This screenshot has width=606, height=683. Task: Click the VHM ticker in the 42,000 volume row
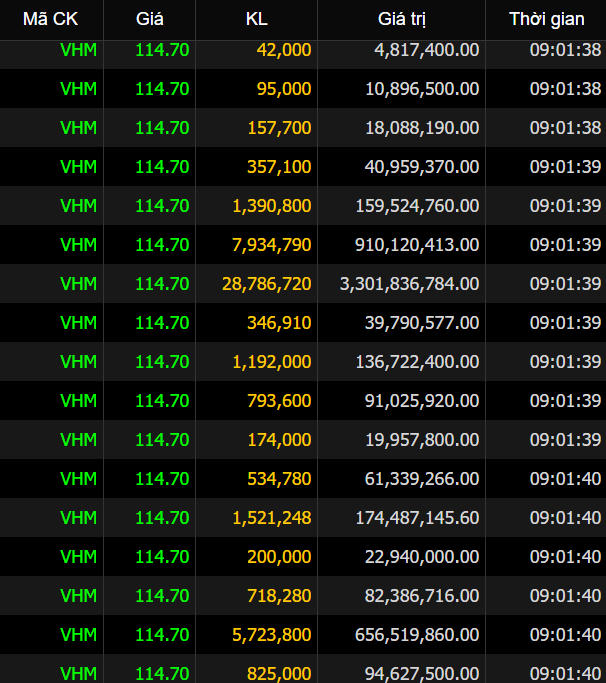(x=78, y=50)
